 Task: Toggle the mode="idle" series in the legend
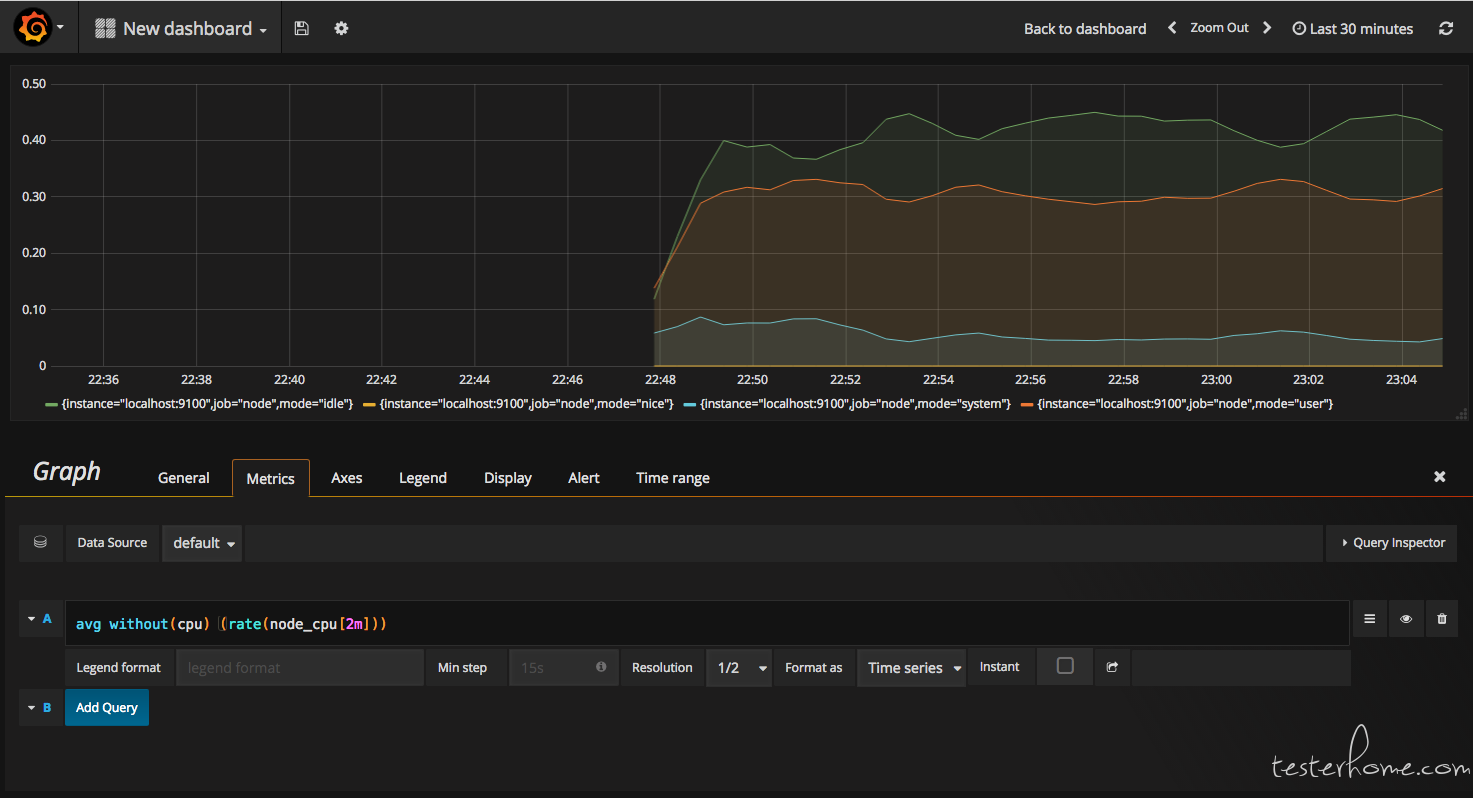click(x=207, y=403)
